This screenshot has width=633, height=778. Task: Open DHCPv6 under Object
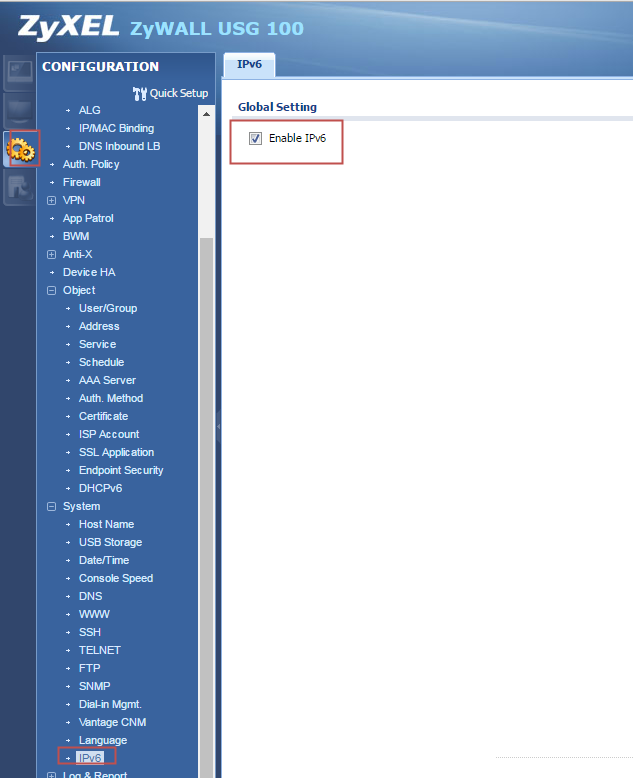pyautogui.click(x=100, y=488)
